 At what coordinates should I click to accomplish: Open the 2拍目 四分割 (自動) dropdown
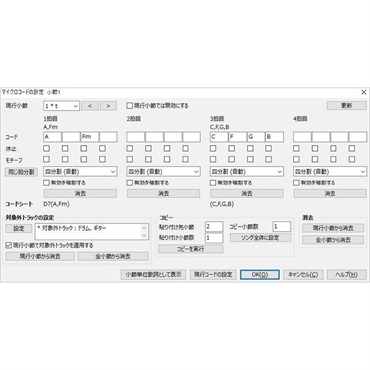163,172
